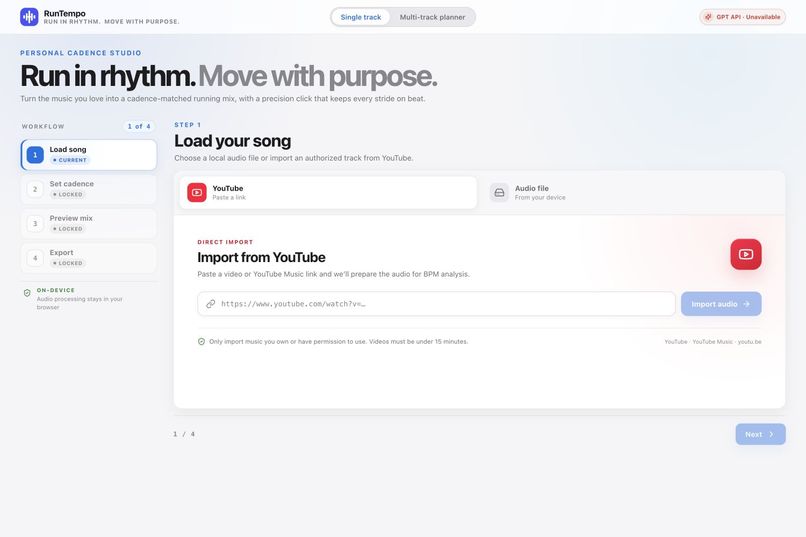This screenshot has height=537, width=806.
Task: Switch to the Audio file source tab
Action: (x=633, y=193)
